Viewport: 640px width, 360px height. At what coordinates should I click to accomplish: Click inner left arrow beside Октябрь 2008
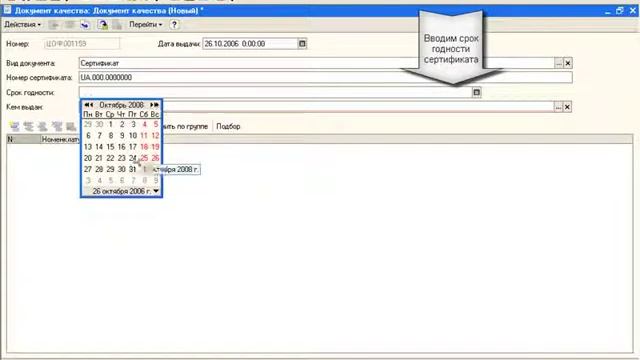coord(91,105)
